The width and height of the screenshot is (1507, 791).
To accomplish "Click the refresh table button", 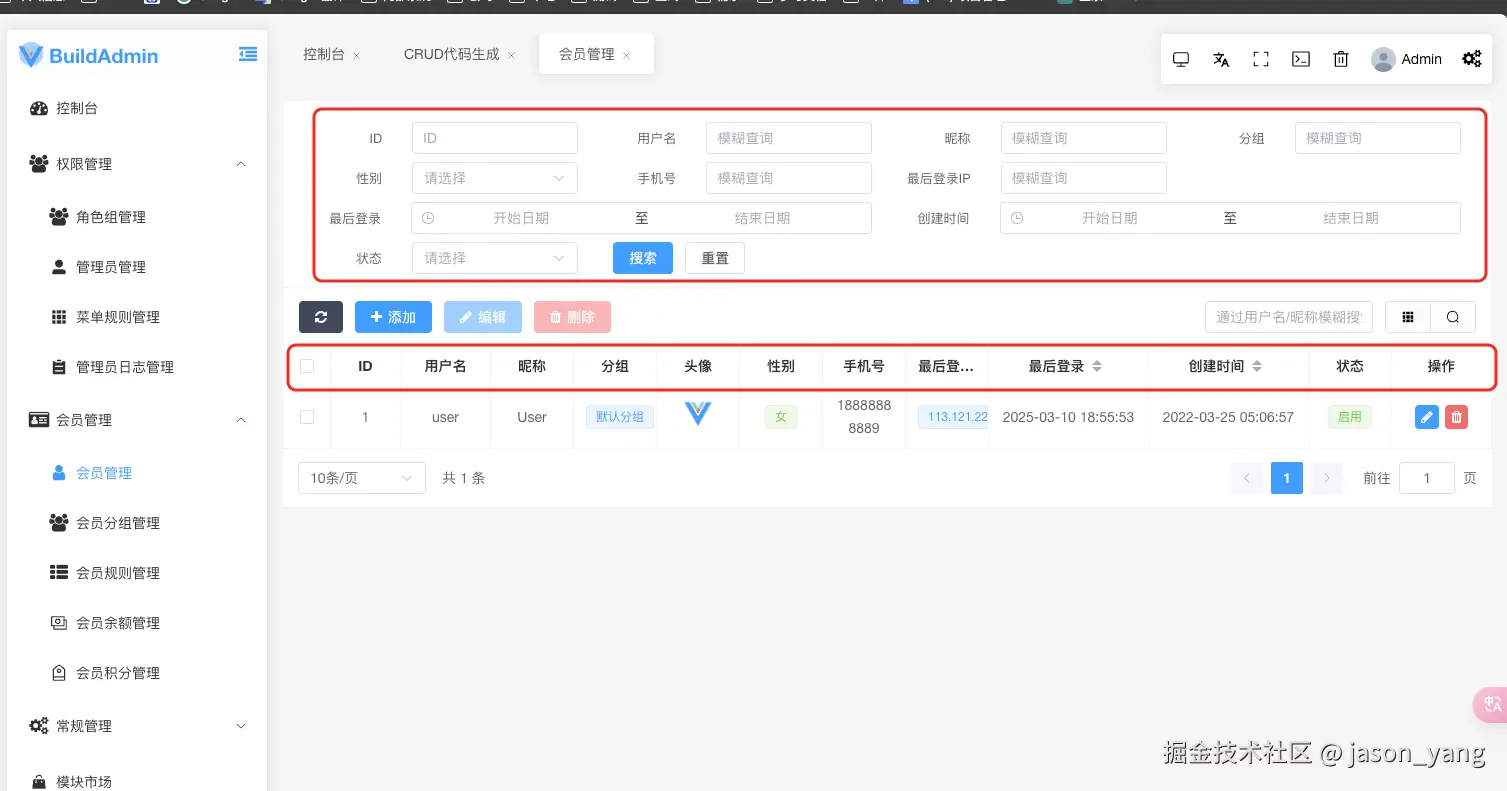I will click(x=321, y=317).
